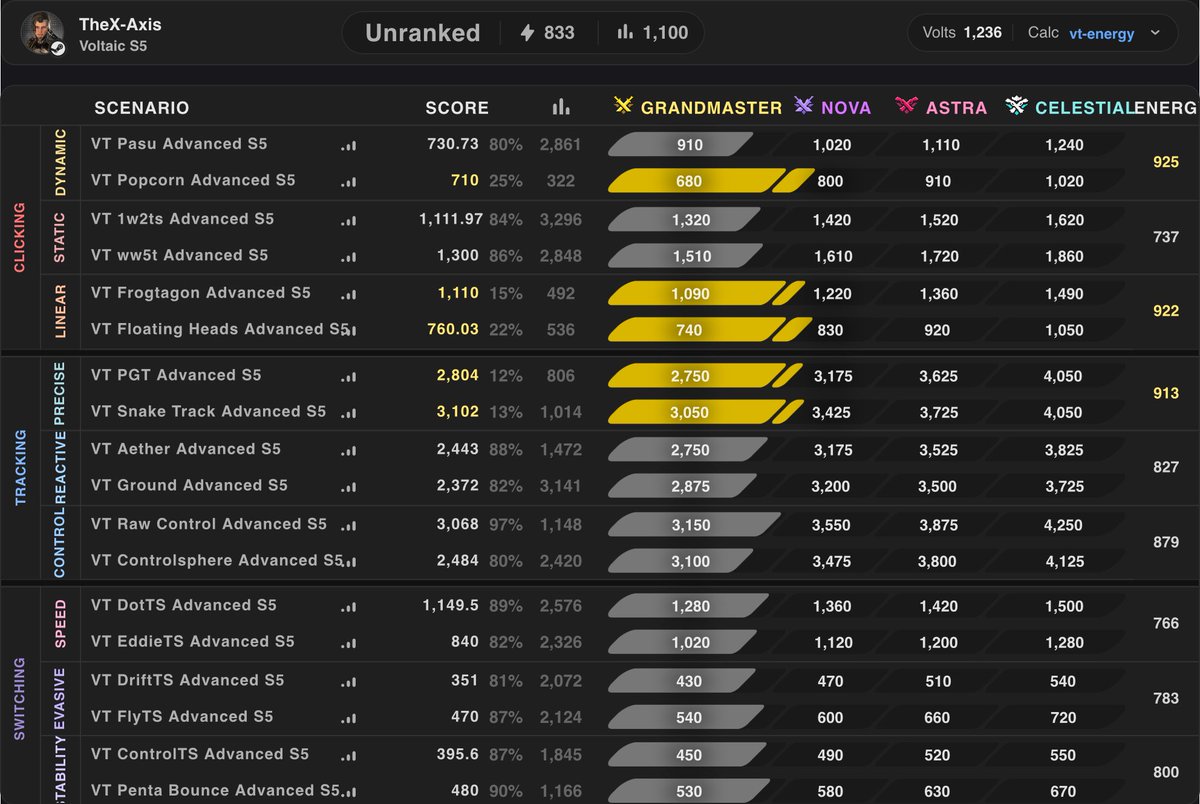
Task: Select the SPEED subcategory label
Action: (60, 623)
